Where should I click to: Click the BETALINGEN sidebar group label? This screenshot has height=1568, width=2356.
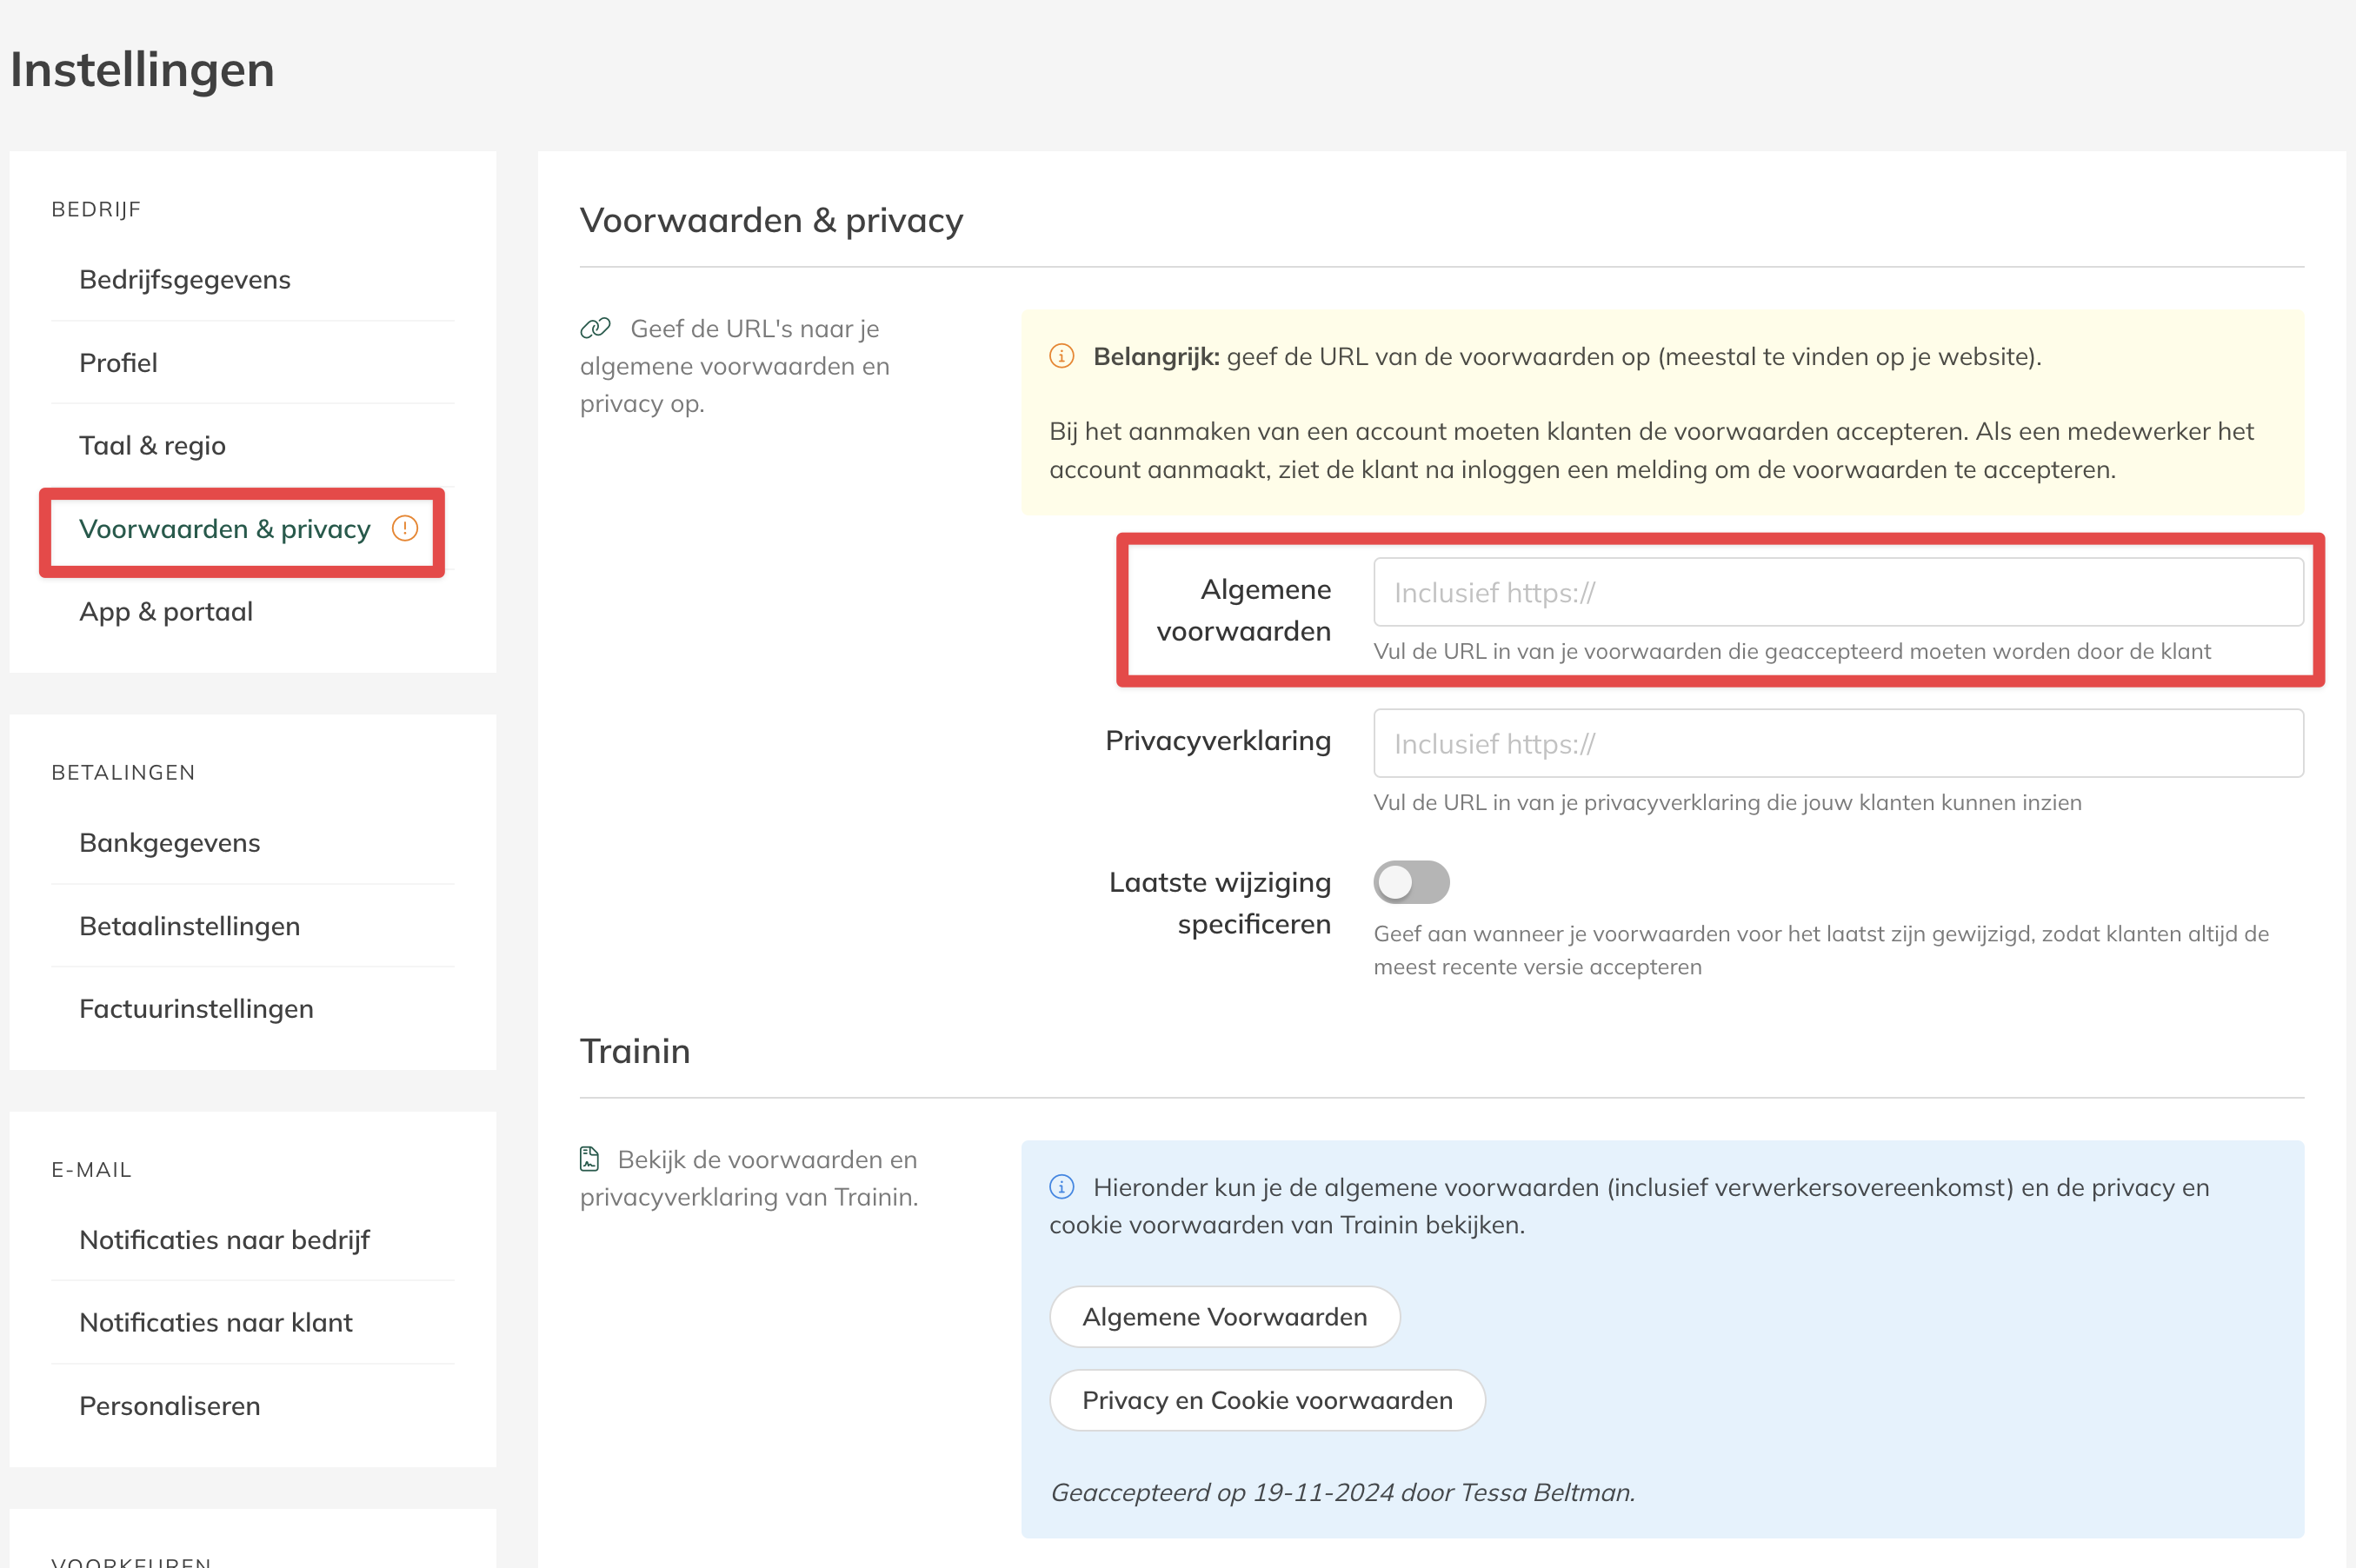[x=123, y=772]
